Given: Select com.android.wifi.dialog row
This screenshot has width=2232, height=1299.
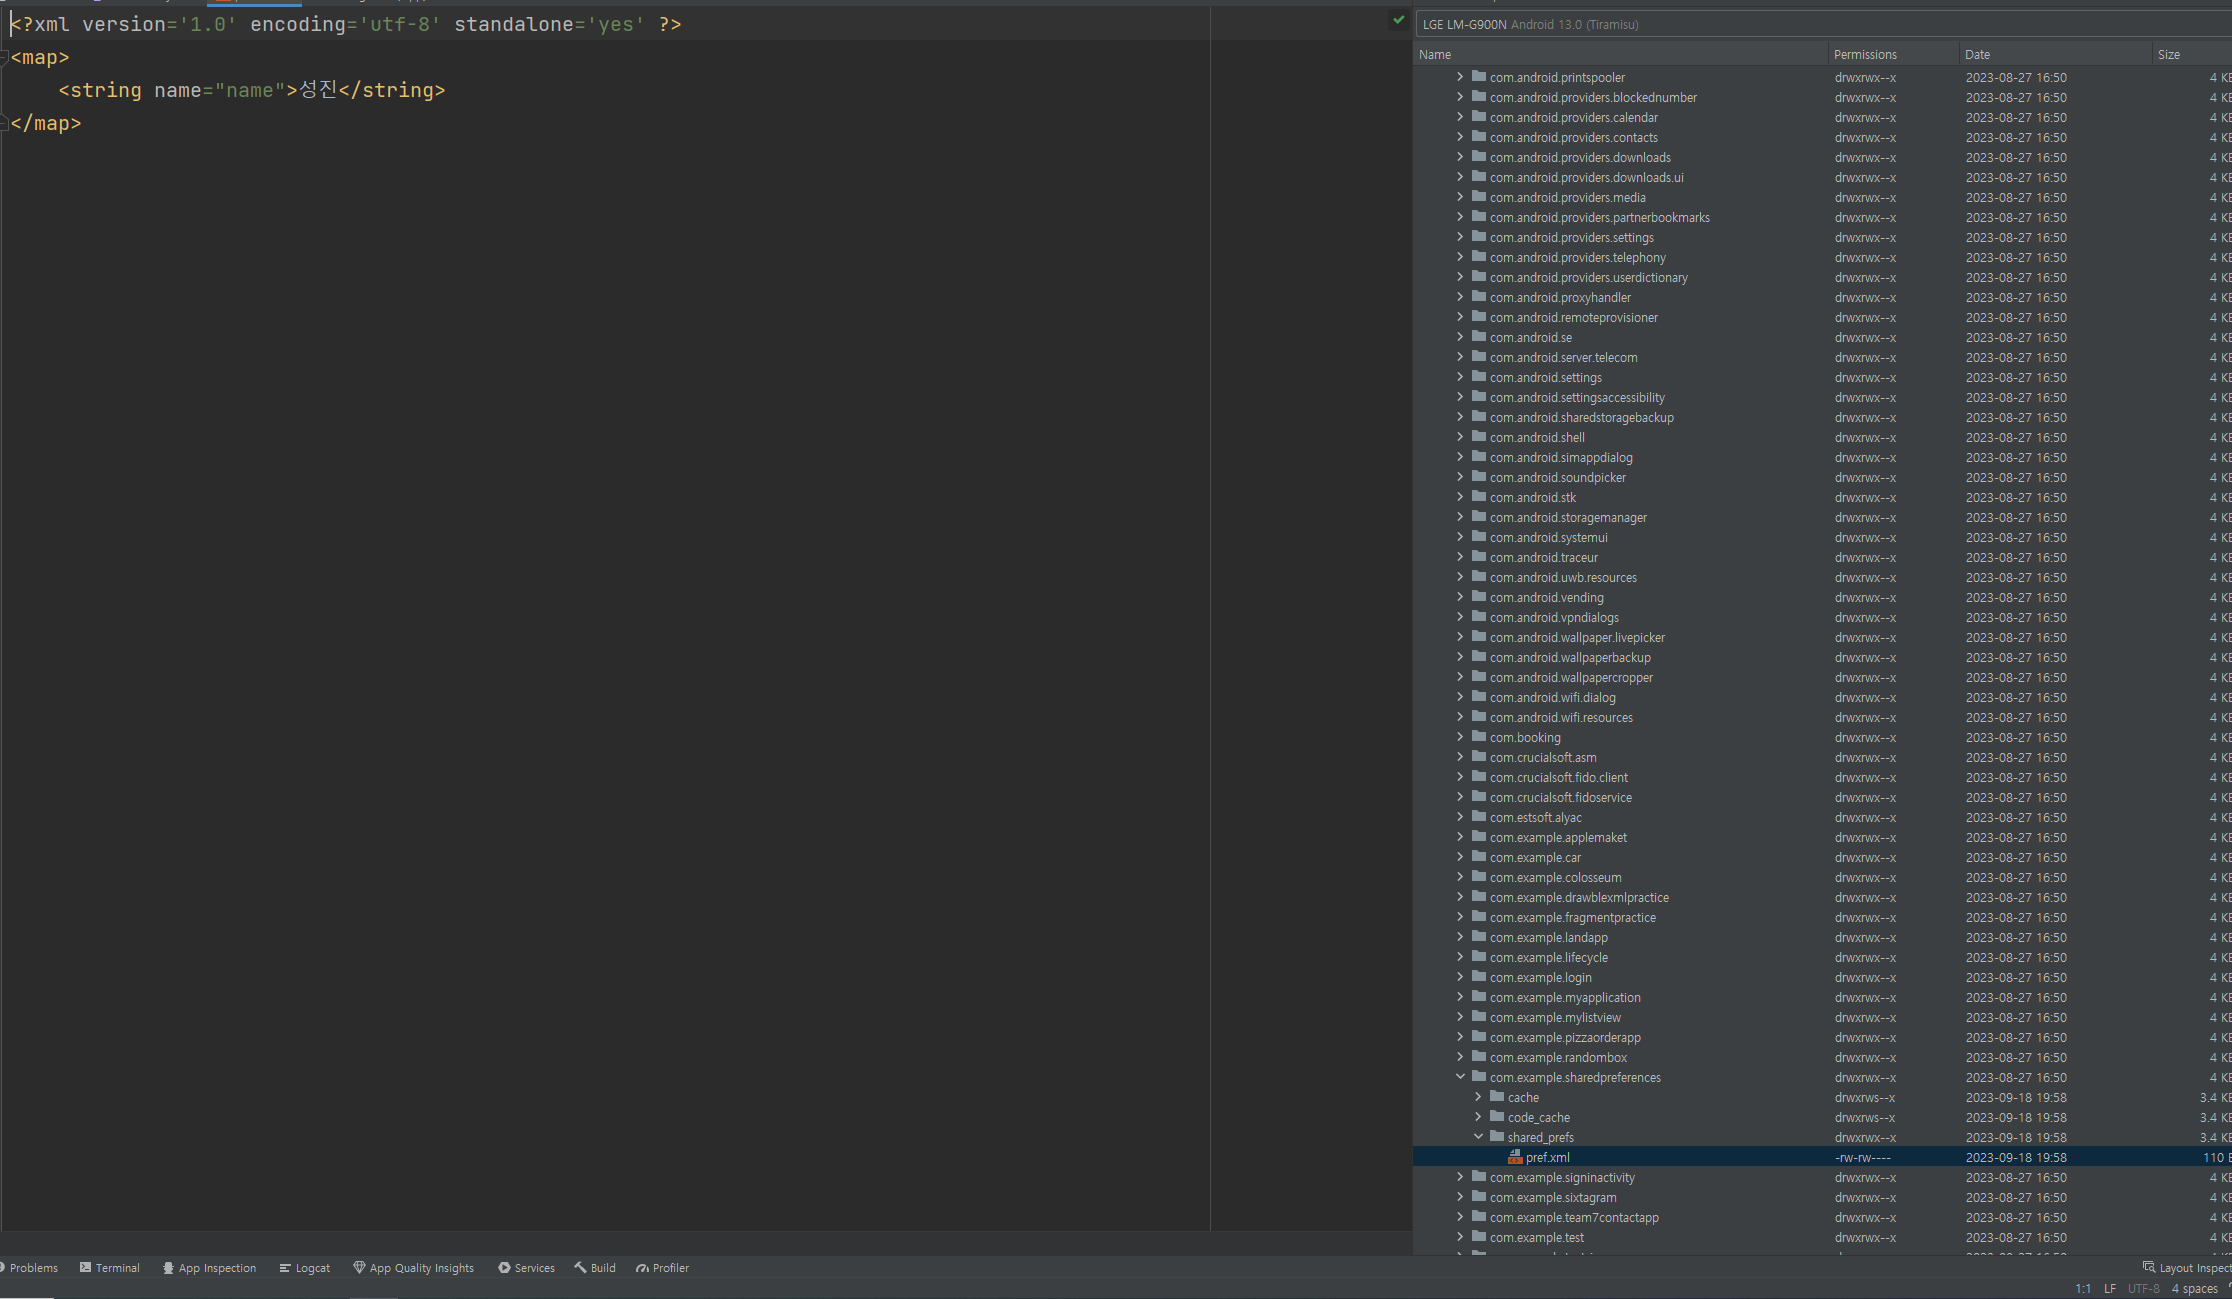Looking at the screenshot, I should [1823, 697].
